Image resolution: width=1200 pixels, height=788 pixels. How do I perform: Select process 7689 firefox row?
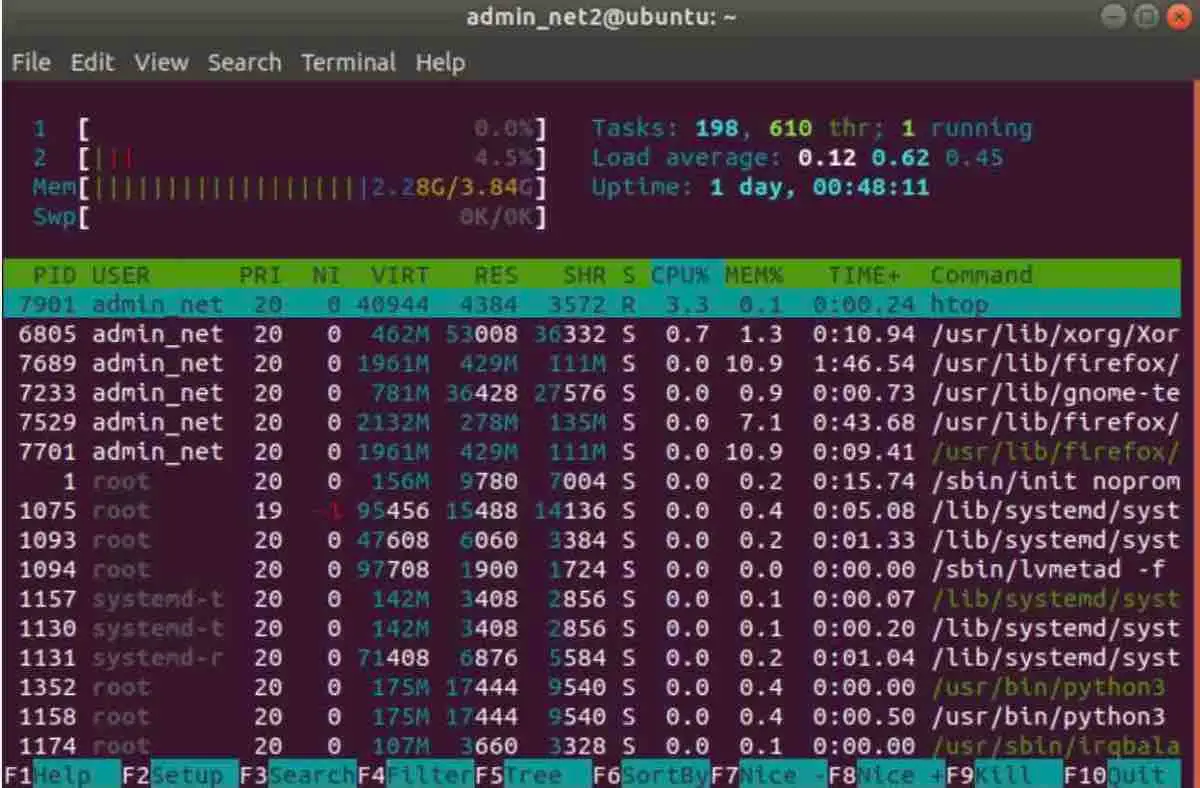click(592, 363)
